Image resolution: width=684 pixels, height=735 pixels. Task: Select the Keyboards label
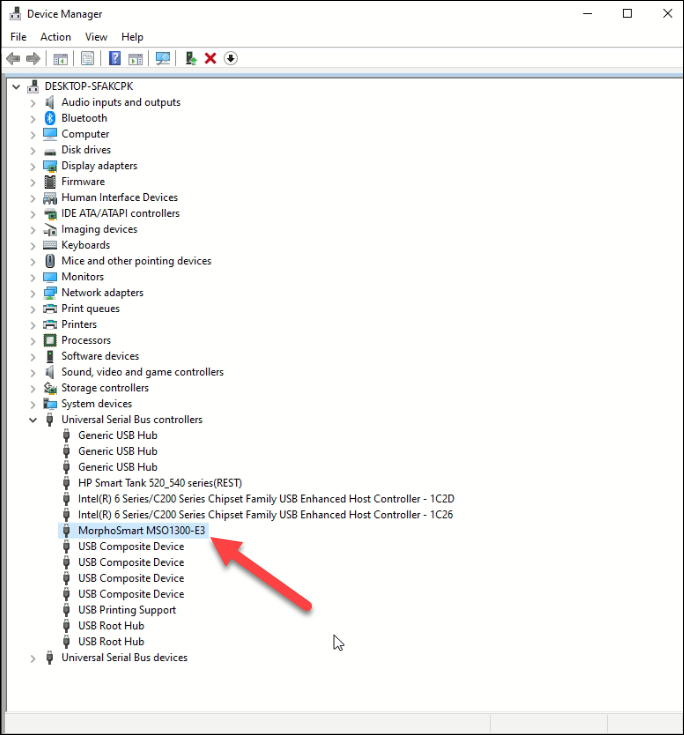[x=86, y=245]
